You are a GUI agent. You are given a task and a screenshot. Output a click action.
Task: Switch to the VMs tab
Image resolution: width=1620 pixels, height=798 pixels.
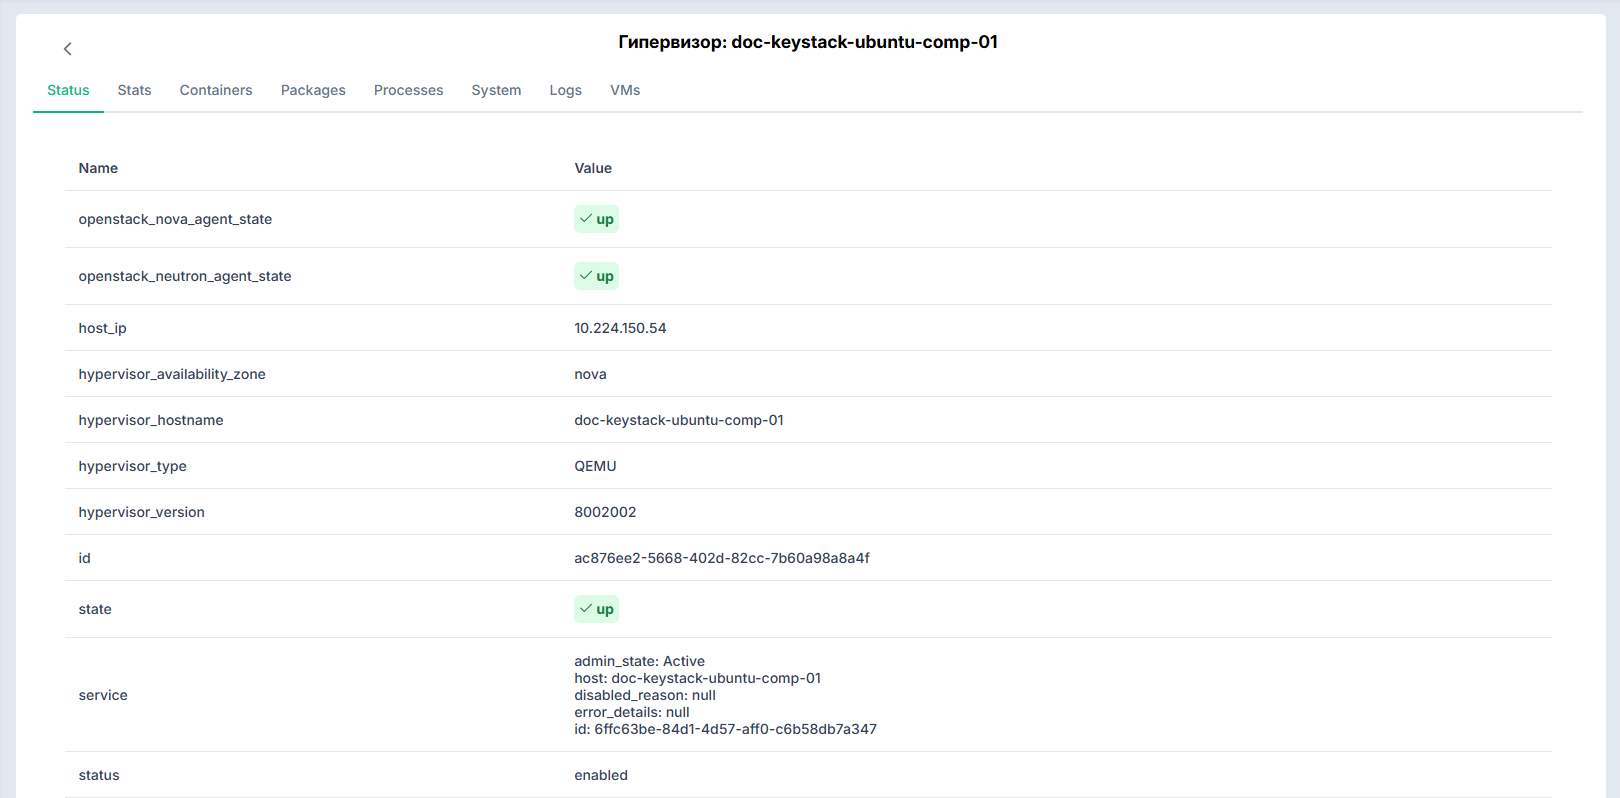[x=625, y=90]
